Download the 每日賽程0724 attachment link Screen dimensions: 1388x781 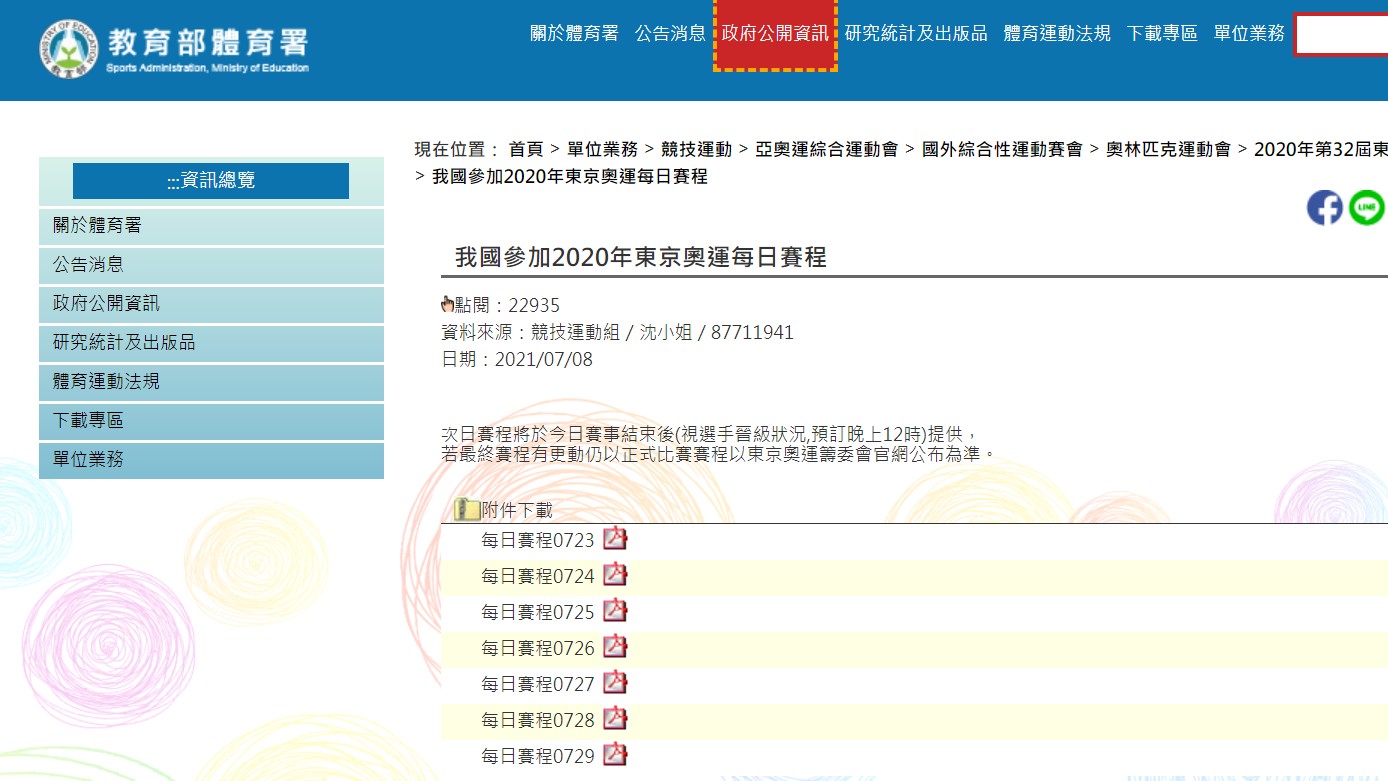point(538,577)
